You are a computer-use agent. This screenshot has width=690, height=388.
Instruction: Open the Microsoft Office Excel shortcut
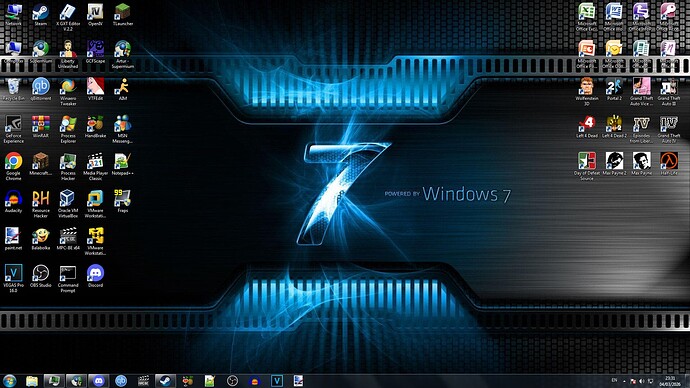tap(587, 17)
